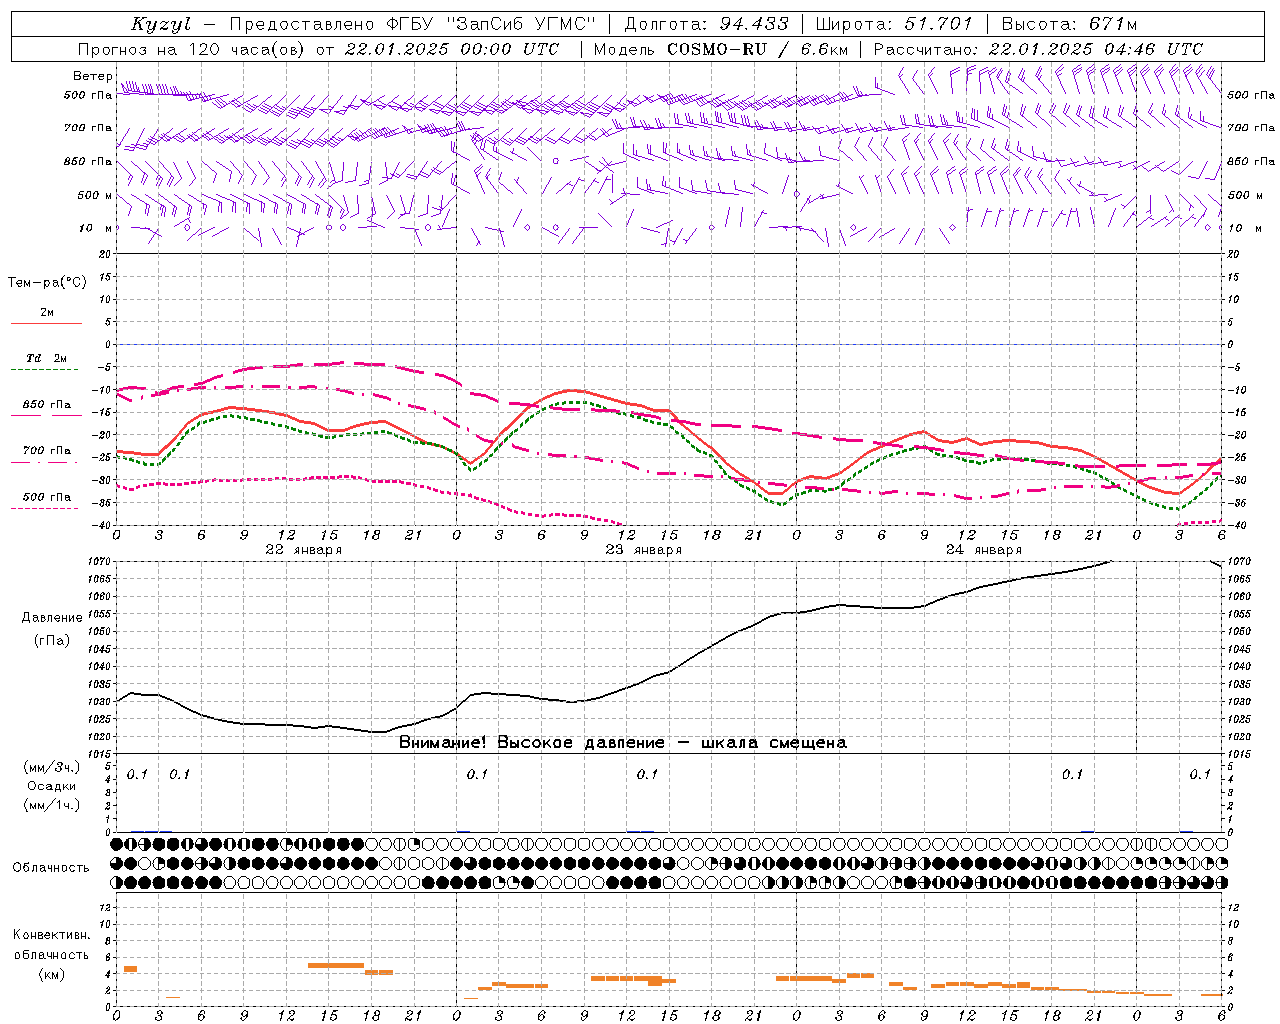The height and width of the screenshot is (1024, 1280).
Task: Click the Облачность panel label
Action: pyautogui.click(x=51, y=868)
